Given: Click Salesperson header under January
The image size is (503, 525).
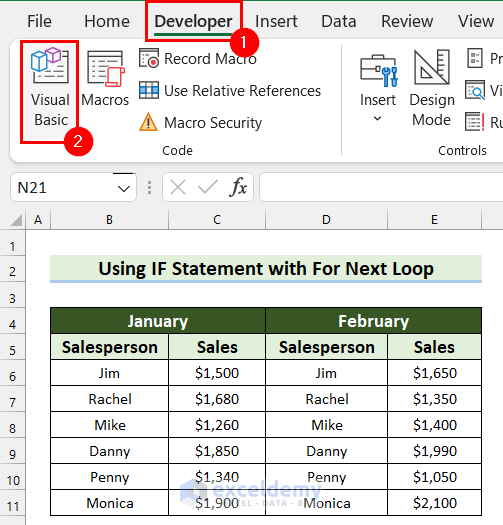Looking at the screenshot, I should (110, 347).
